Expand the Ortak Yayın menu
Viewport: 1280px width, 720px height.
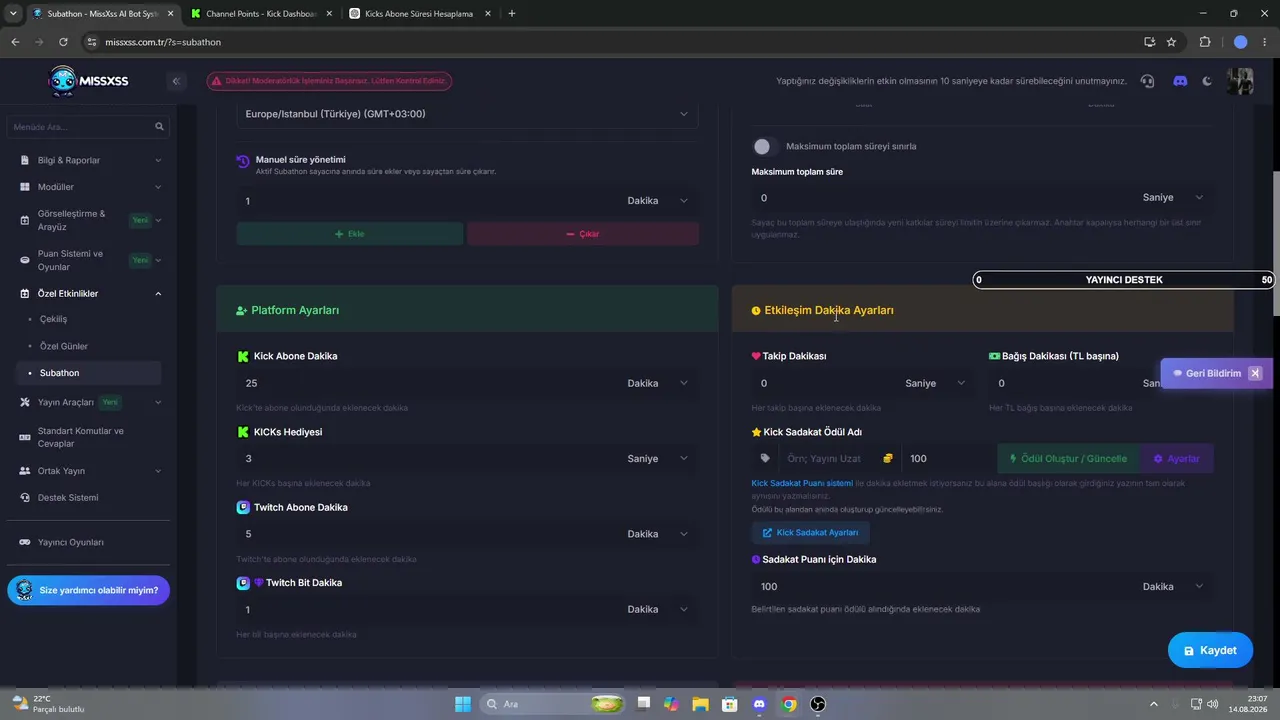point(90,470)
